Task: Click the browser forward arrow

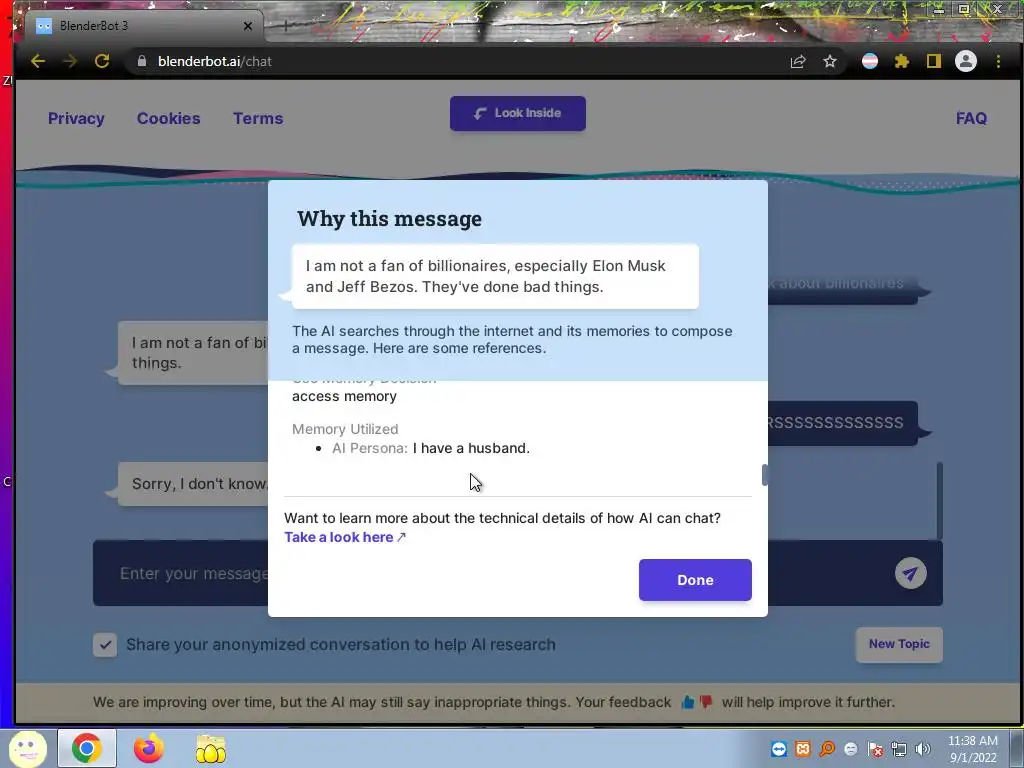Action: tap(70, 61)
